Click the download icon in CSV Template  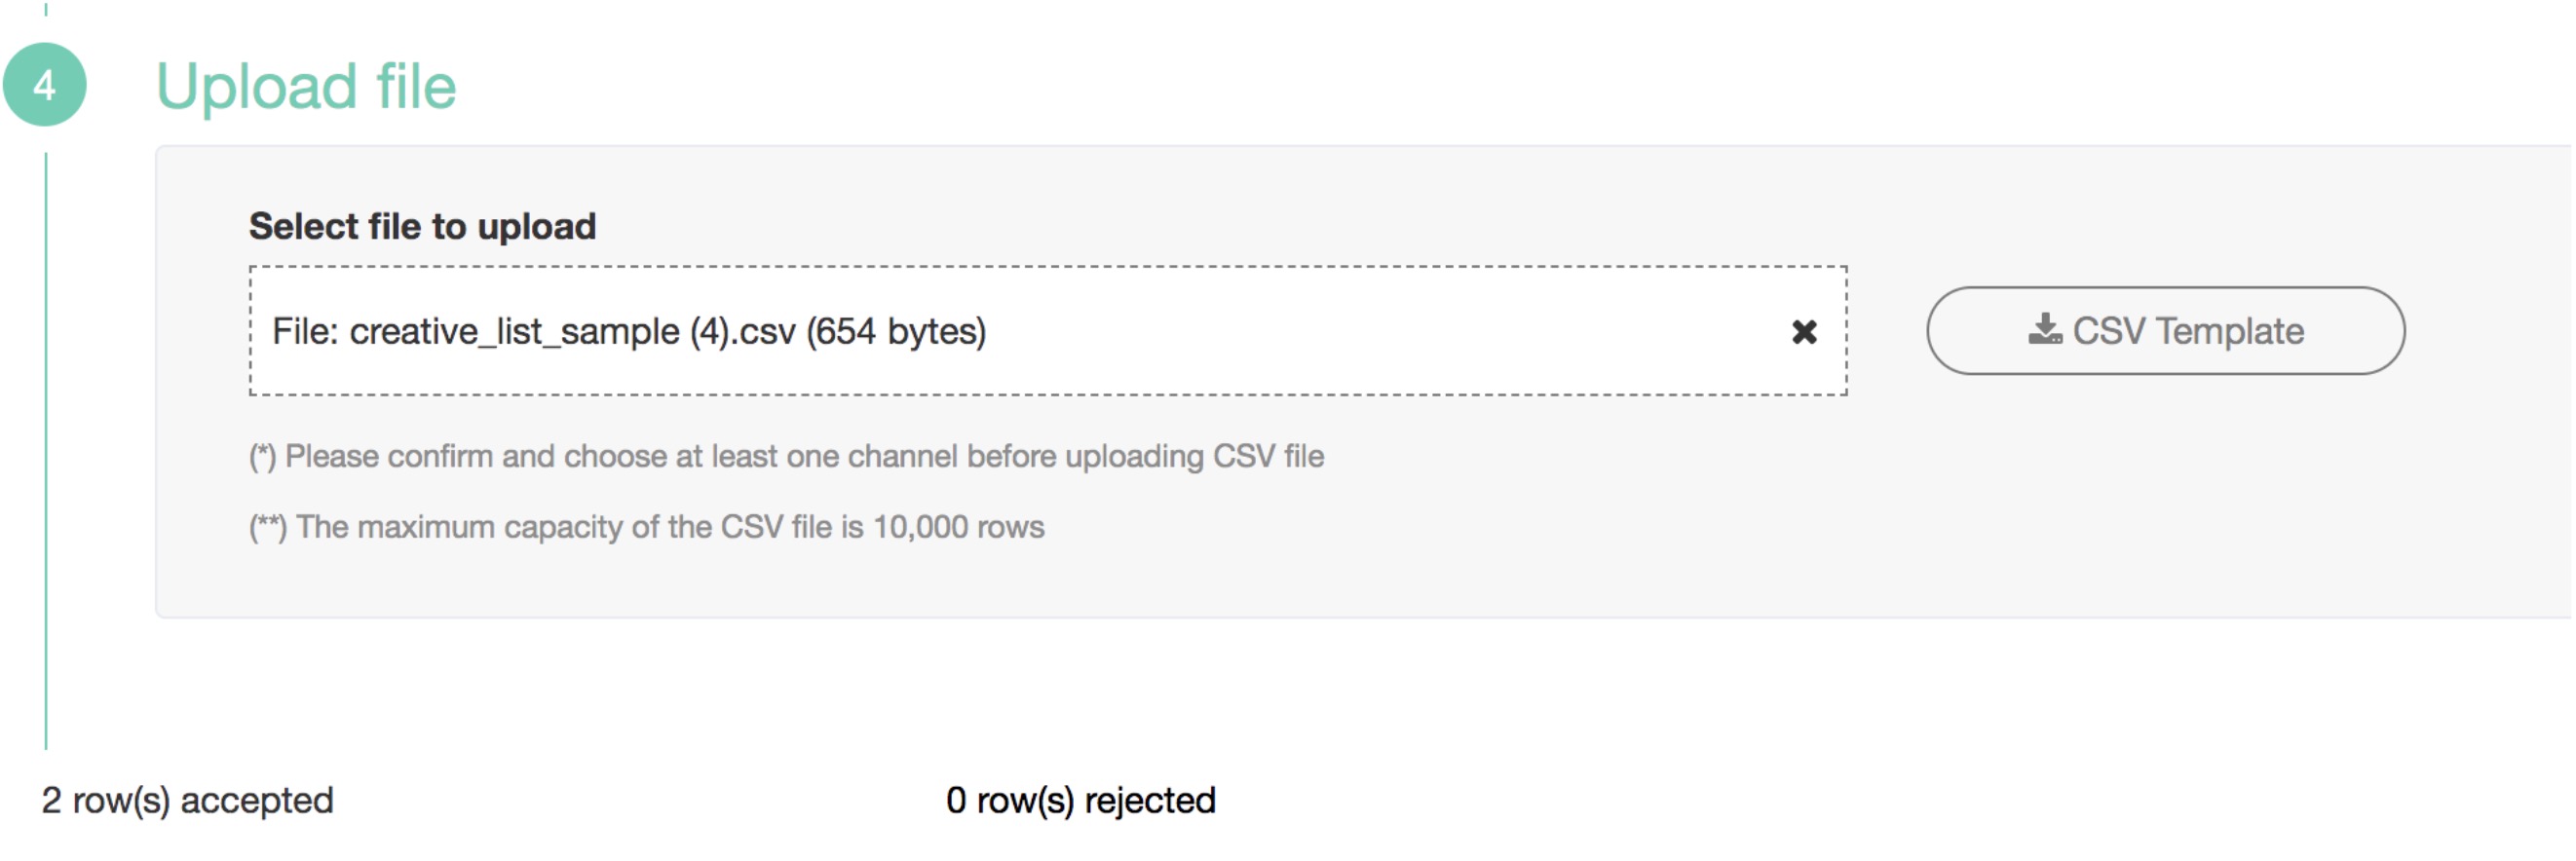[2043, 330]
